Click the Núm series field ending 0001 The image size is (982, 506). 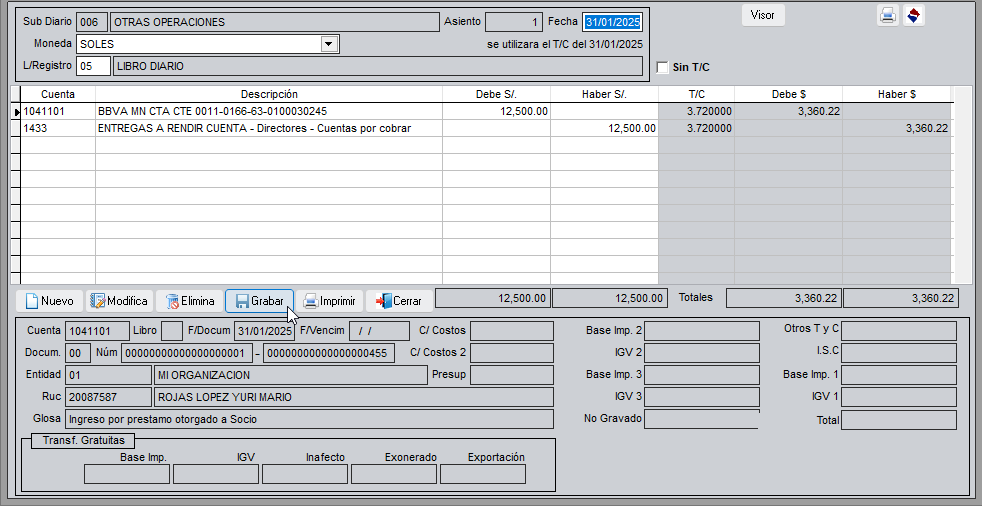point(187,353)
